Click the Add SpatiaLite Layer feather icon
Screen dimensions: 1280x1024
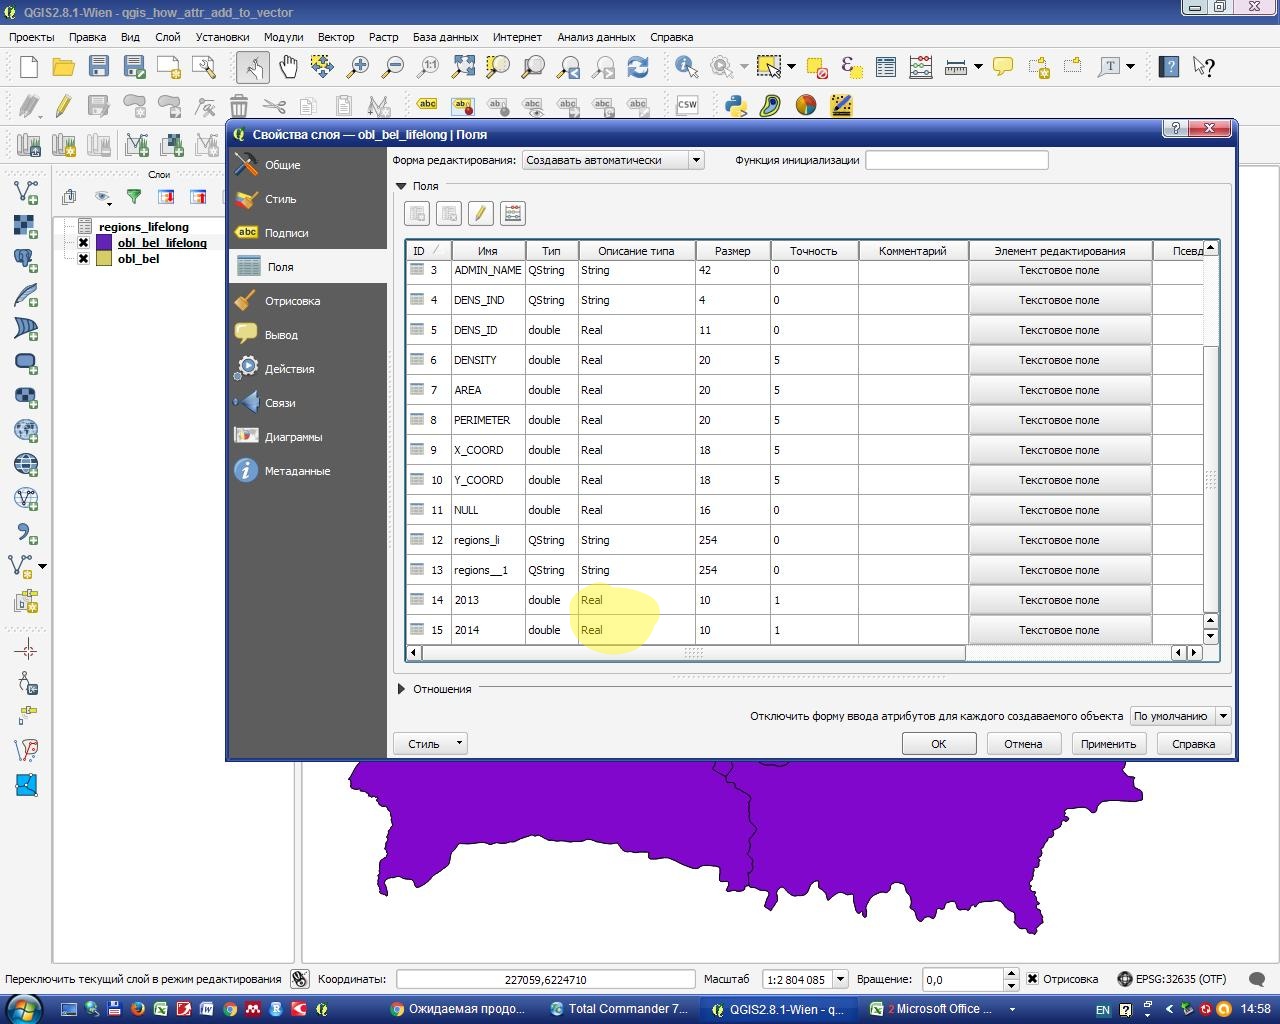coord(27,294)
